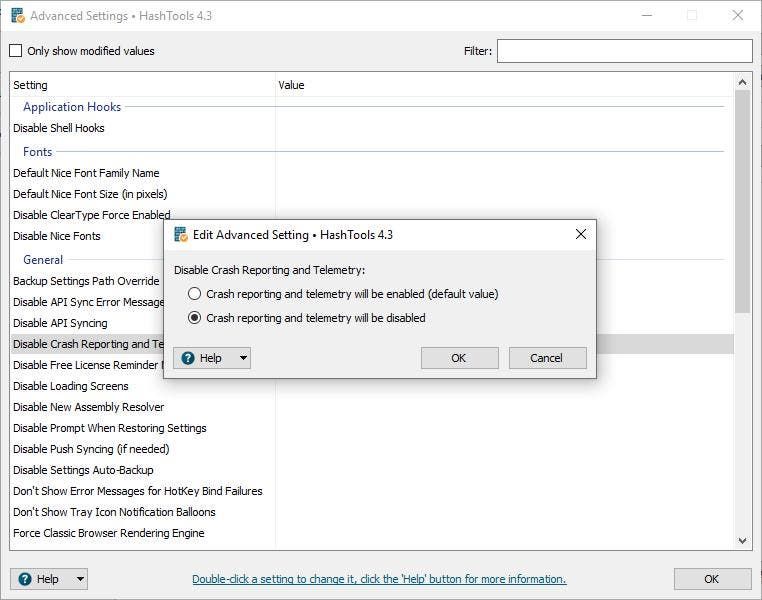Select Disable New Assembly Resolver setting
Image resolution: width=762 pixels, height=600 pixels.
[88, 407]
